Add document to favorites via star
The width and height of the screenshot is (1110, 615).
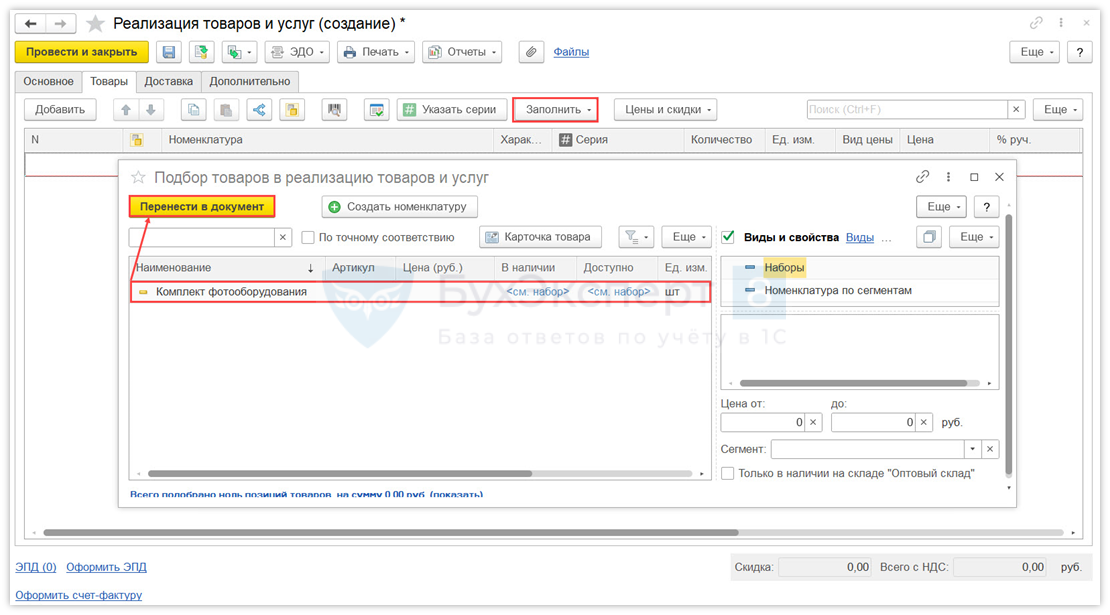click(95, 23)
